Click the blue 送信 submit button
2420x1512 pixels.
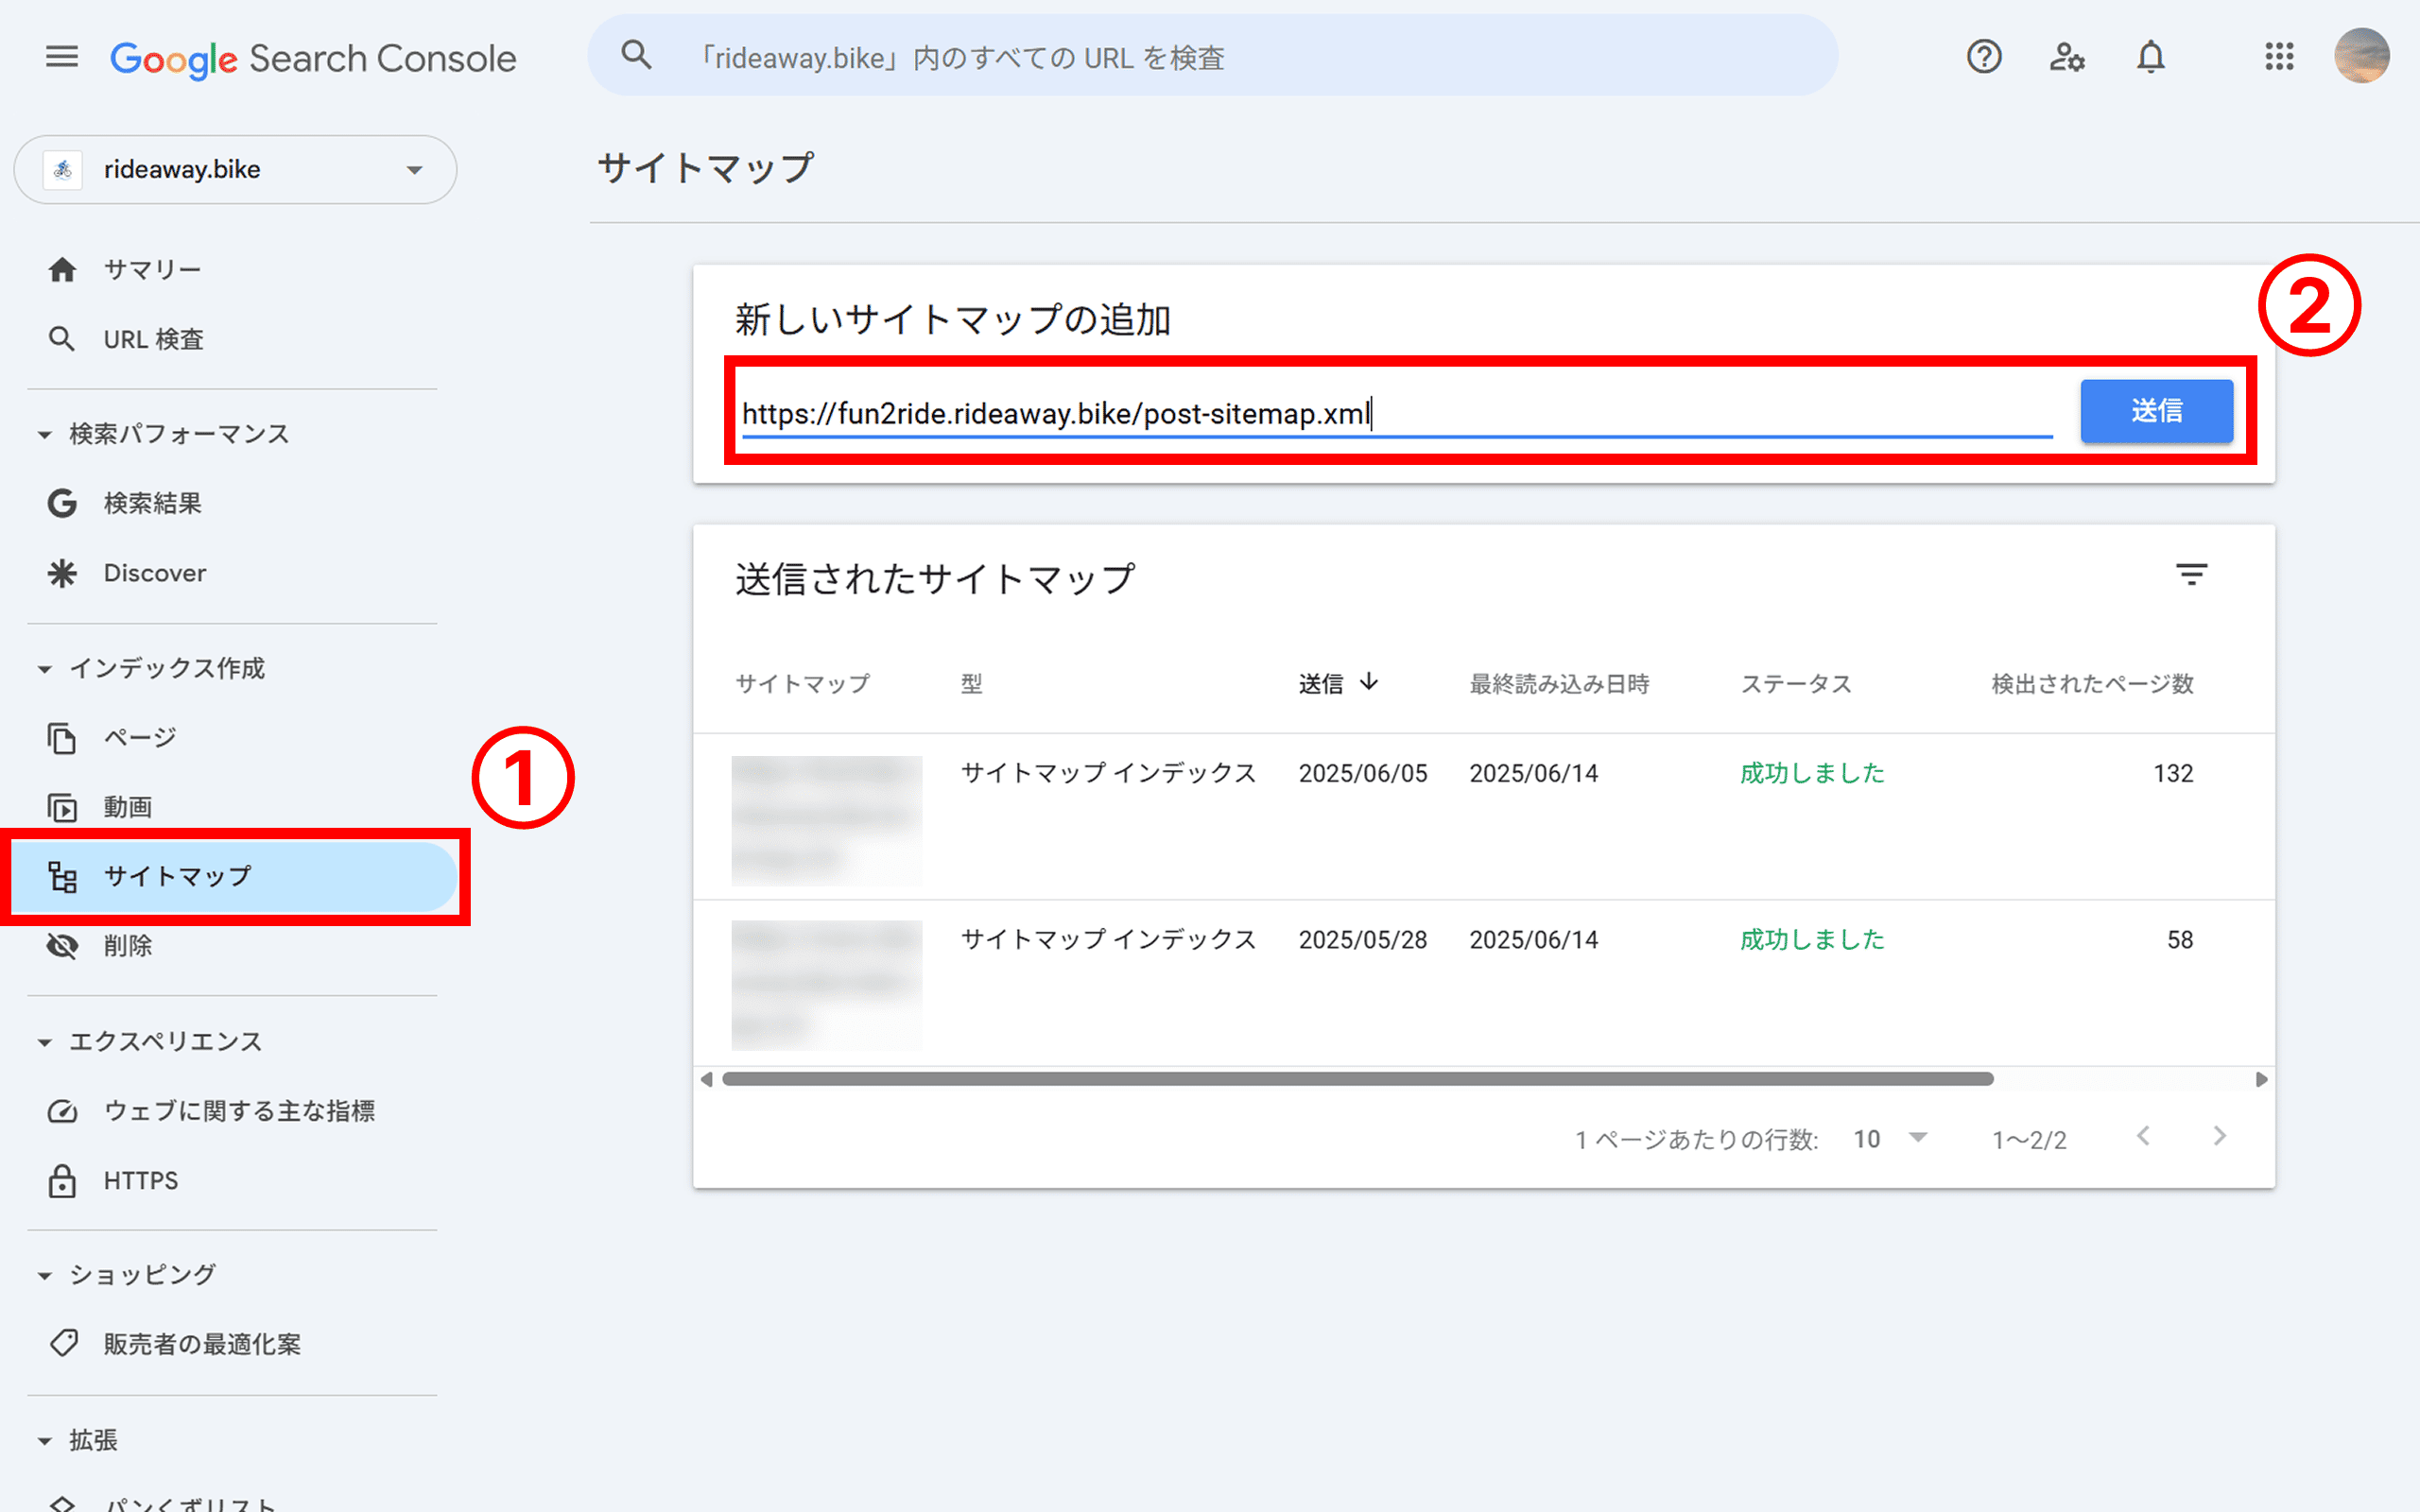click(2156, 411)
